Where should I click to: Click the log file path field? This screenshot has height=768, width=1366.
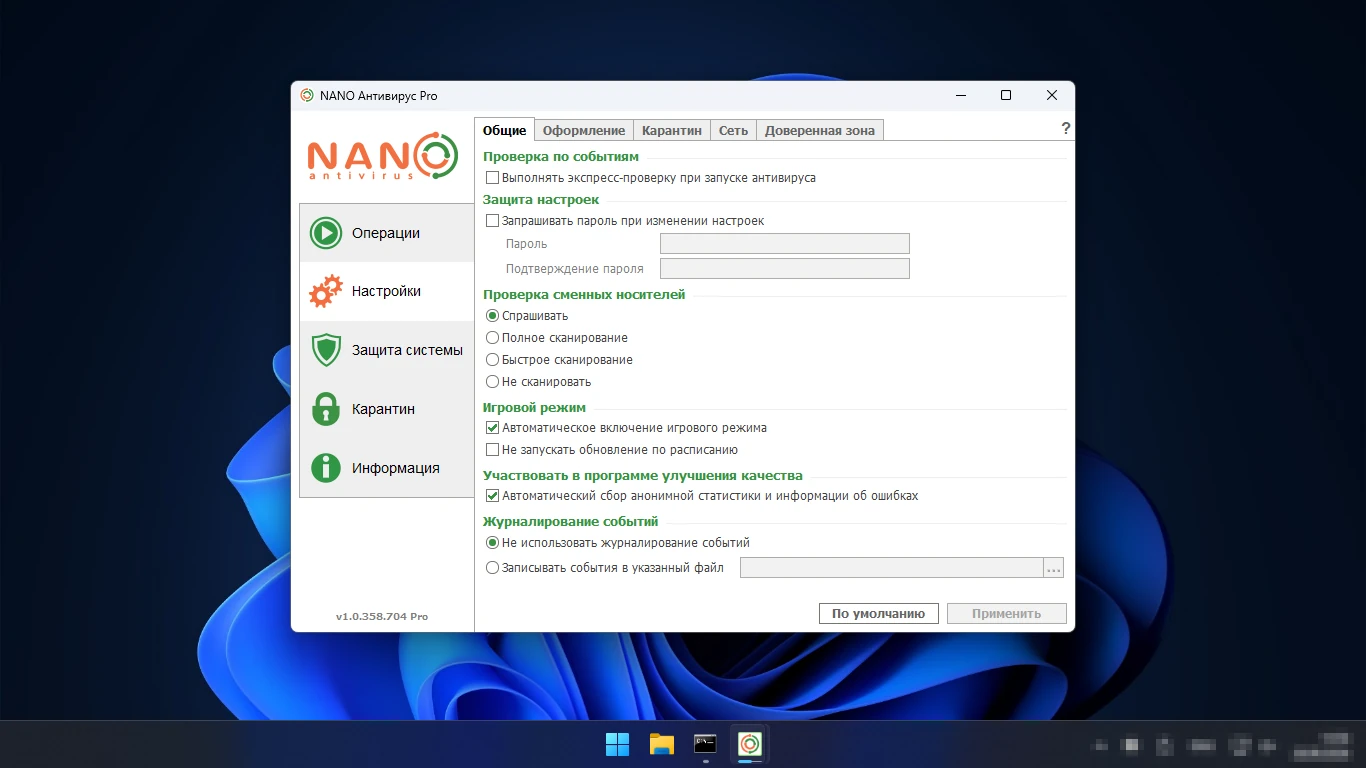coord(891,568)
